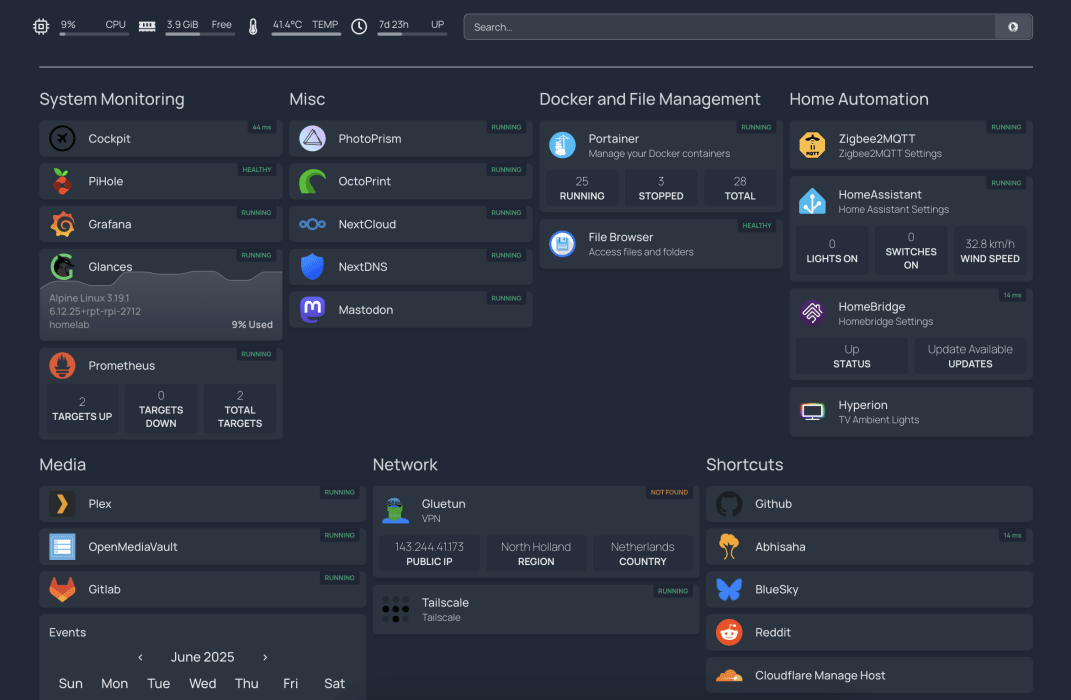Click the Glances green eye icon
The height and width of the screenshot is (700, 1071).
click(62, 267)
